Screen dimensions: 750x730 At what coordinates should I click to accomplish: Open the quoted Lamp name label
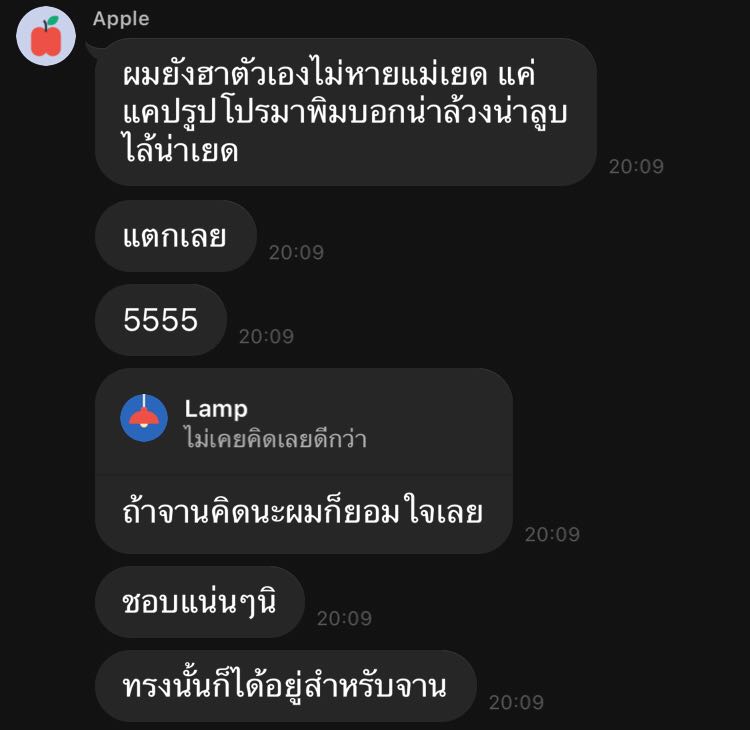pos(216,409)
